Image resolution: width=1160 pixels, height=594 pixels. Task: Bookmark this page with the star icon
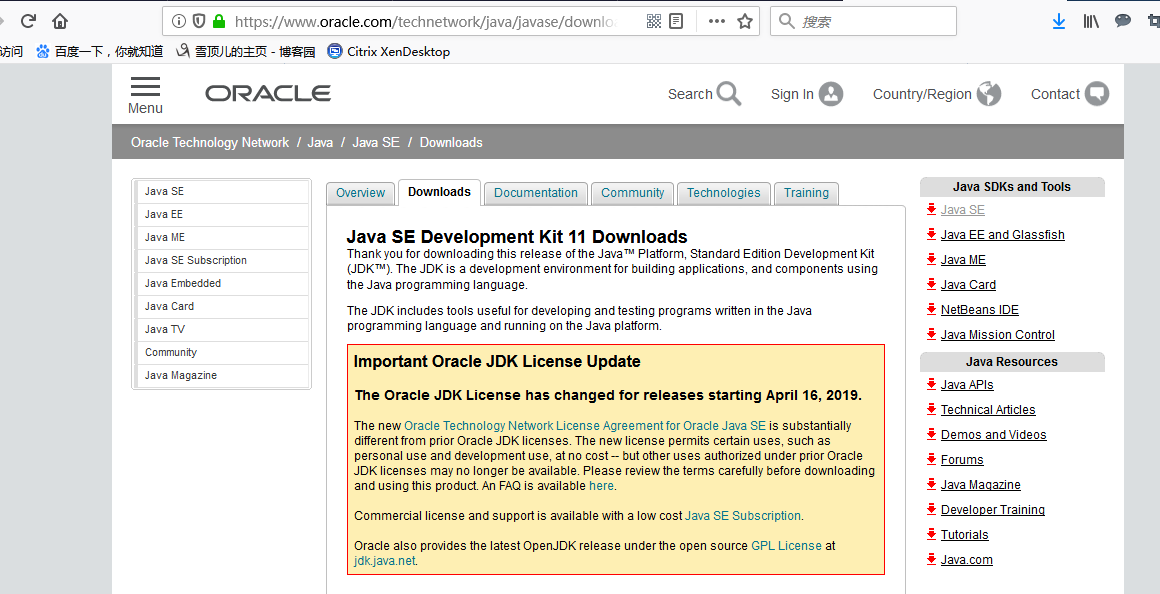[745, 21]
